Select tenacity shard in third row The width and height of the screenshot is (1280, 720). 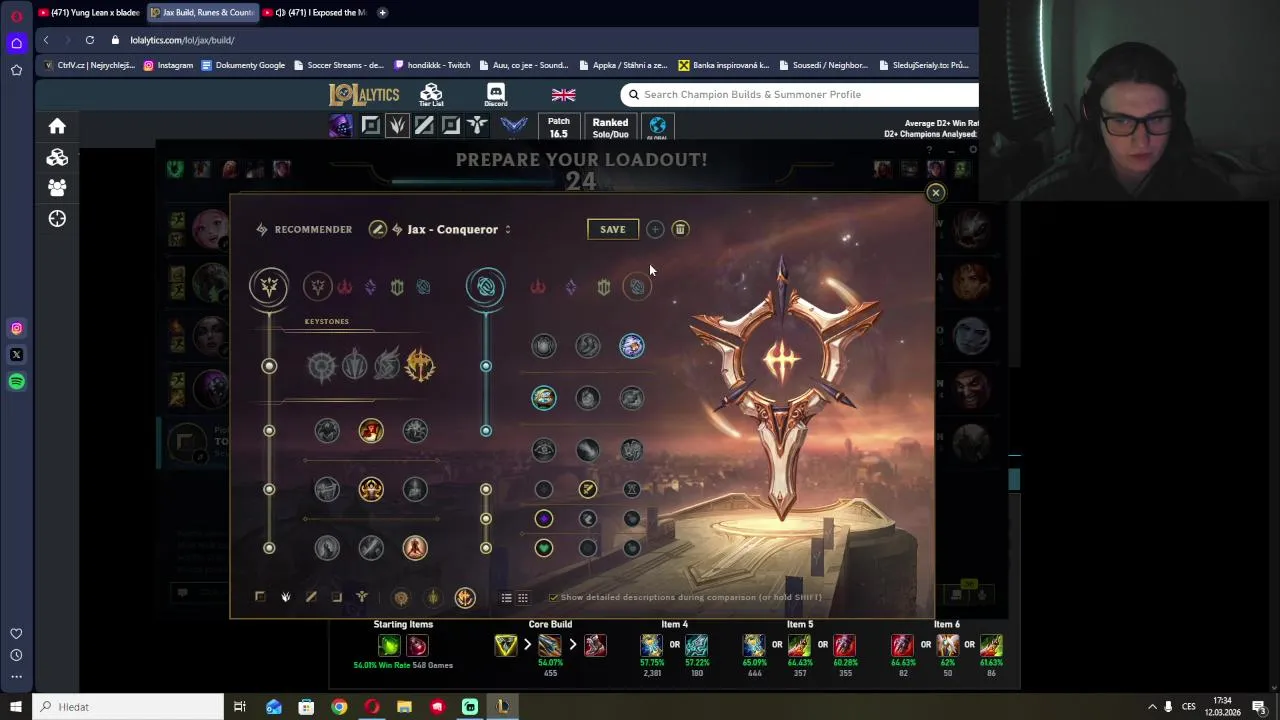pos(588,548)
